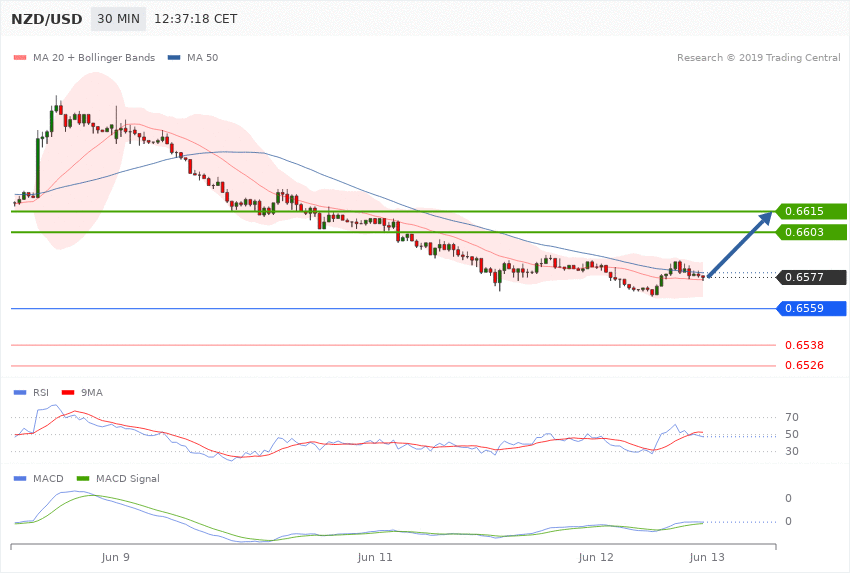Click the MA 50 legend label
This screenshot has width=850, height=576.
[x=202, y=57]
